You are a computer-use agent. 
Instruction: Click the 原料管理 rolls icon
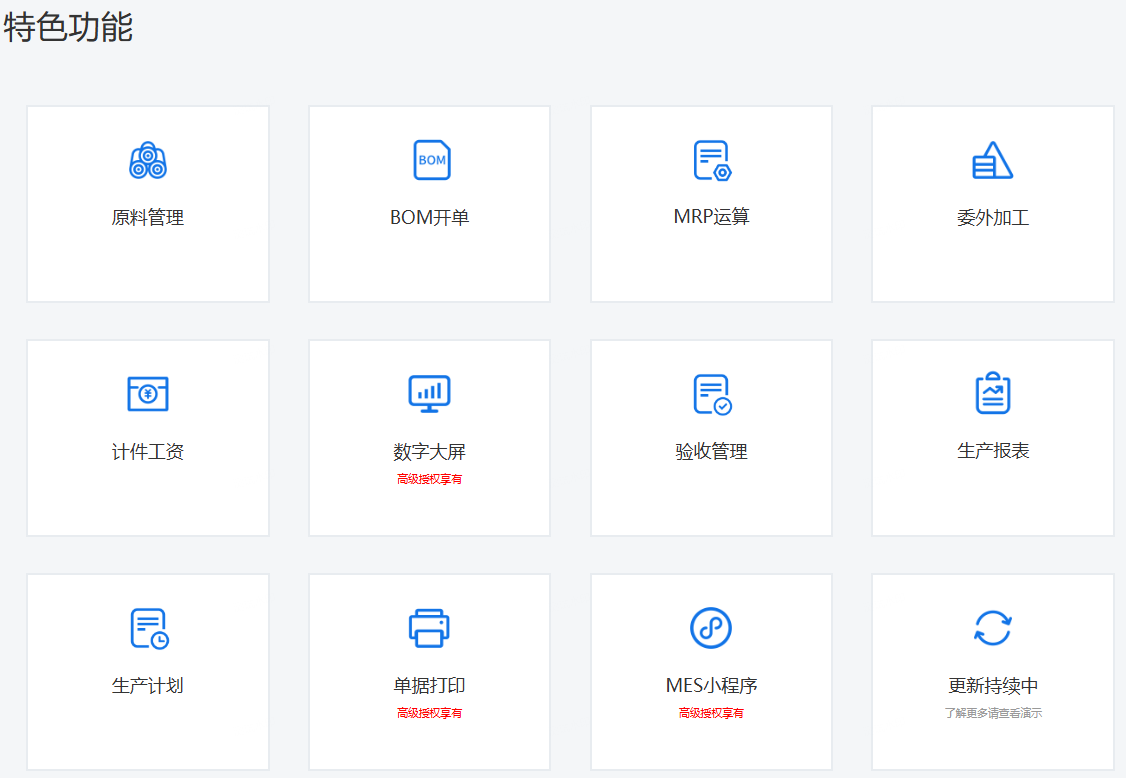148,160
